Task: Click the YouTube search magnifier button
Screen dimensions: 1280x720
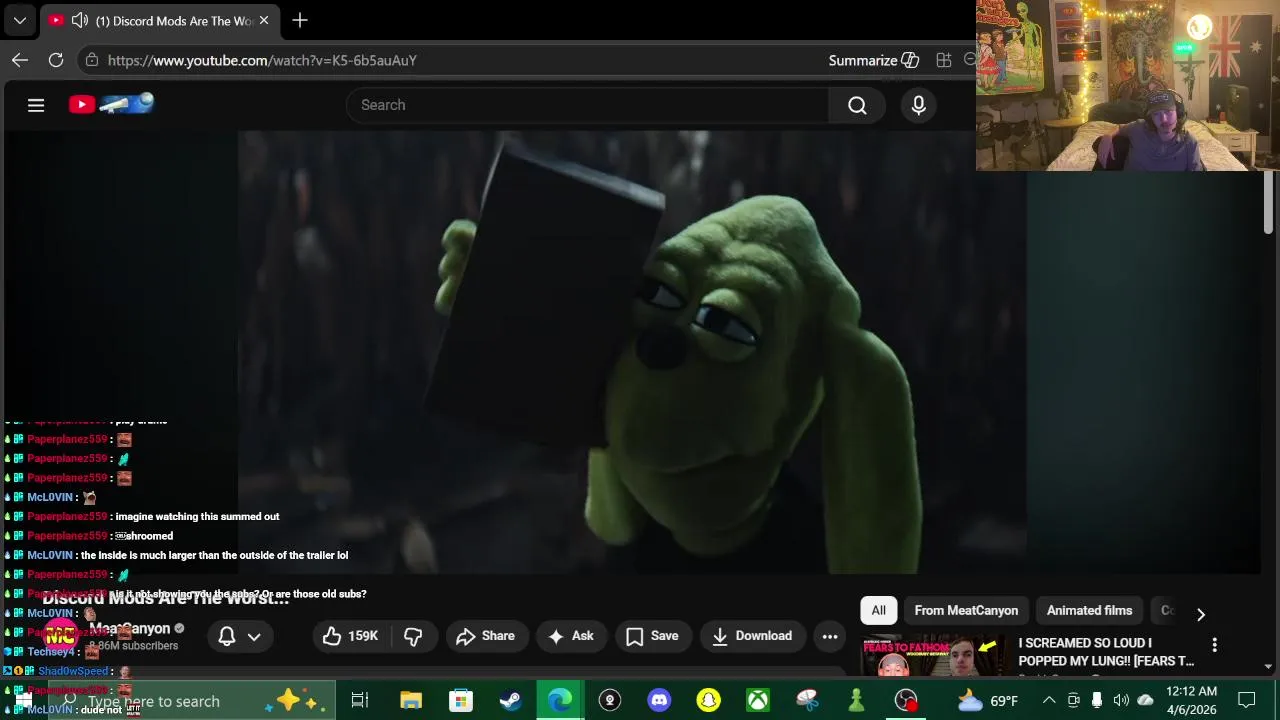Action: [857, 105]
